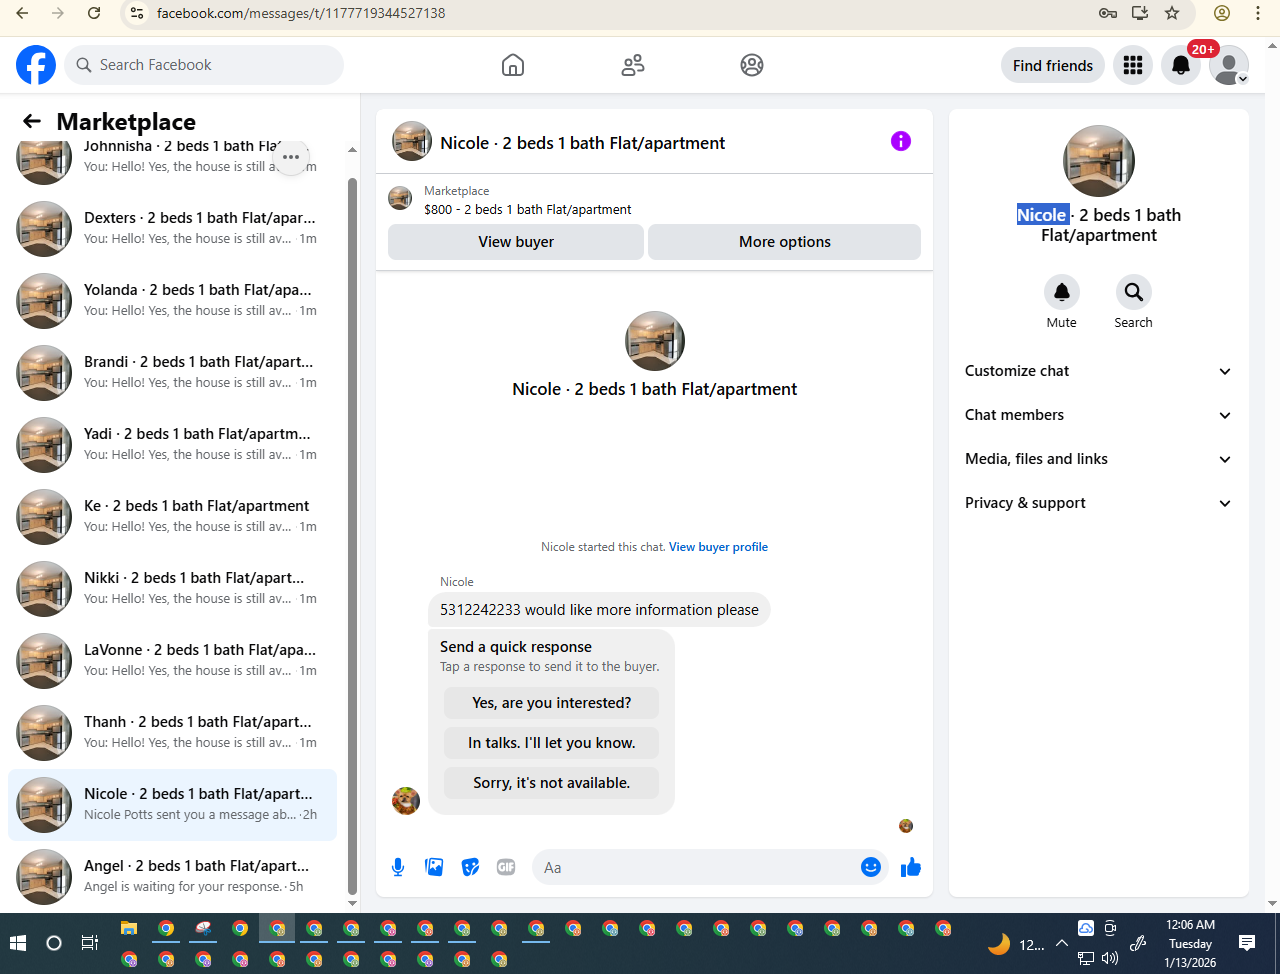Click the Chrome address bar URL
The height and width of the screenshot is (974, 1280).
pos(301,13)
